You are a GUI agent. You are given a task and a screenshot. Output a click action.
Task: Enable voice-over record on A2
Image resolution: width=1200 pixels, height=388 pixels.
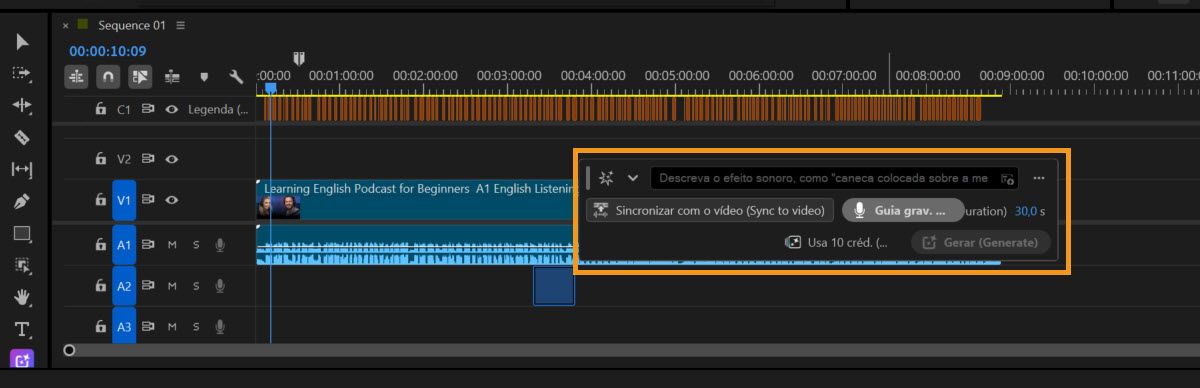tap(219, 286)
